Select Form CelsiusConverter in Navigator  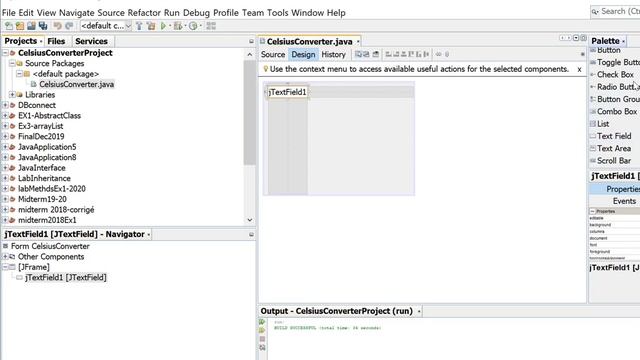coord(50,246)
